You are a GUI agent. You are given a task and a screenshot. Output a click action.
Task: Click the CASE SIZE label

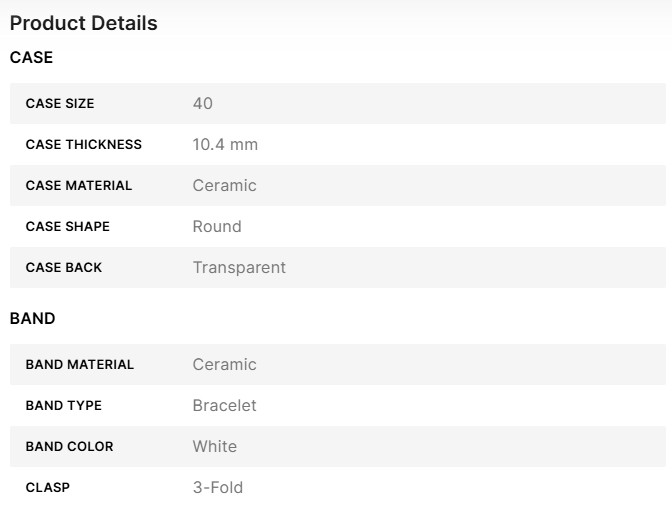[60, 104]
